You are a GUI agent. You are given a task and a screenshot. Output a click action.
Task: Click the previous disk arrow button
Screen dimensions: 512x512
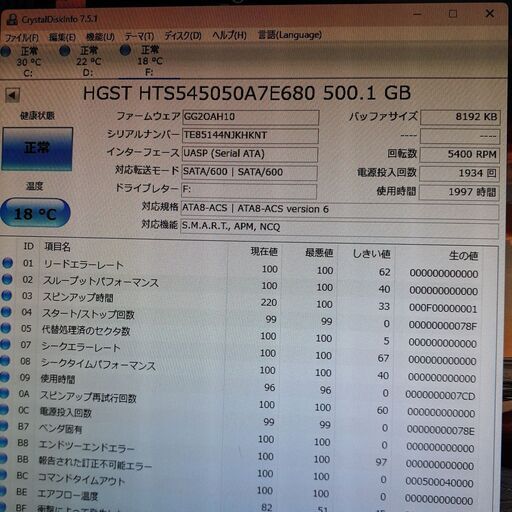pos(12,95)
